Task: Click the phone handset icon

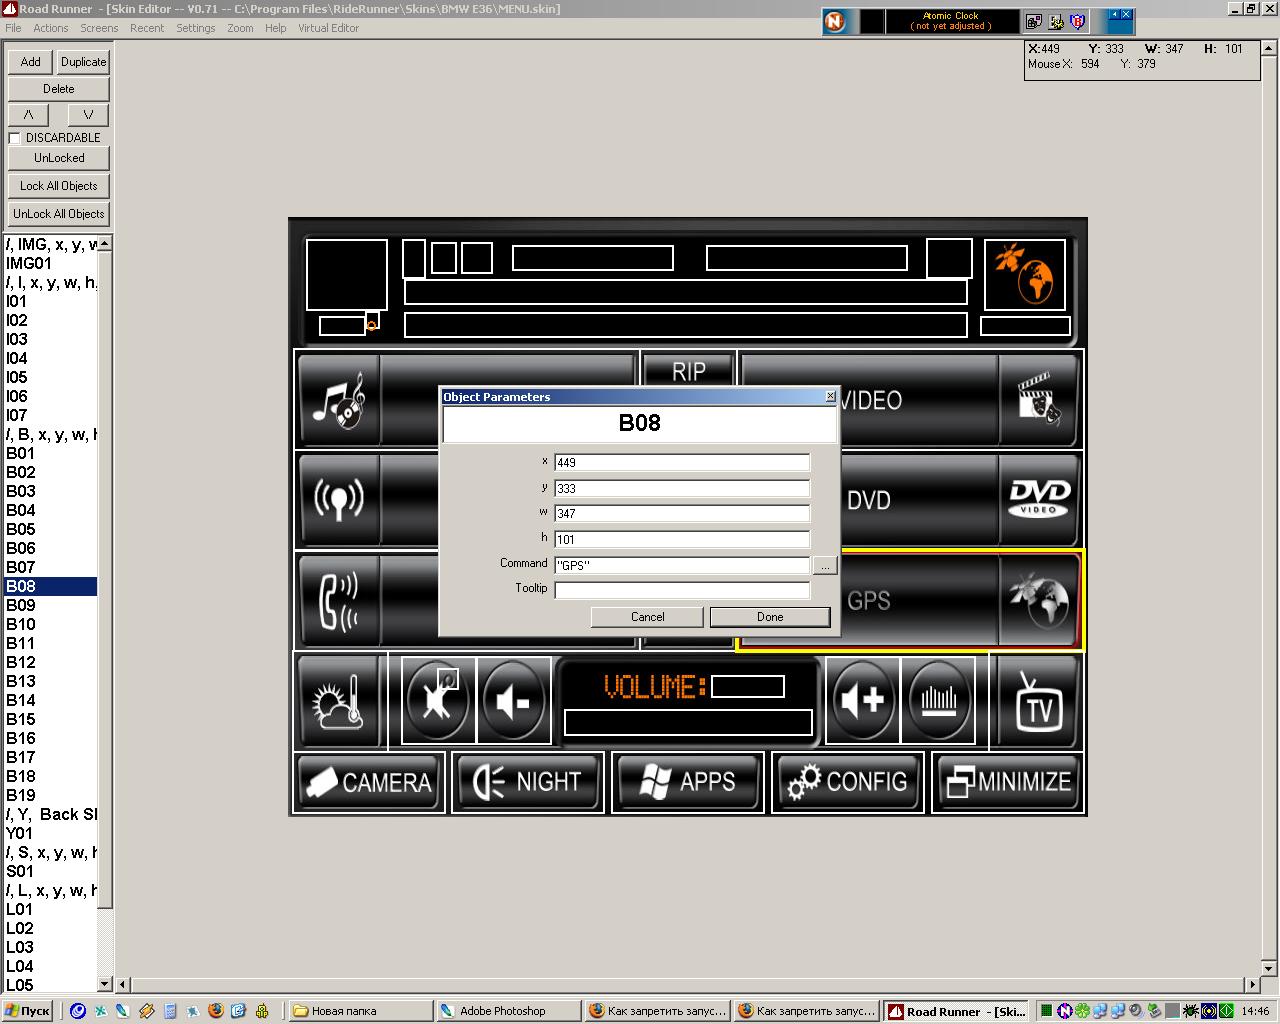Action: (339, 601)
